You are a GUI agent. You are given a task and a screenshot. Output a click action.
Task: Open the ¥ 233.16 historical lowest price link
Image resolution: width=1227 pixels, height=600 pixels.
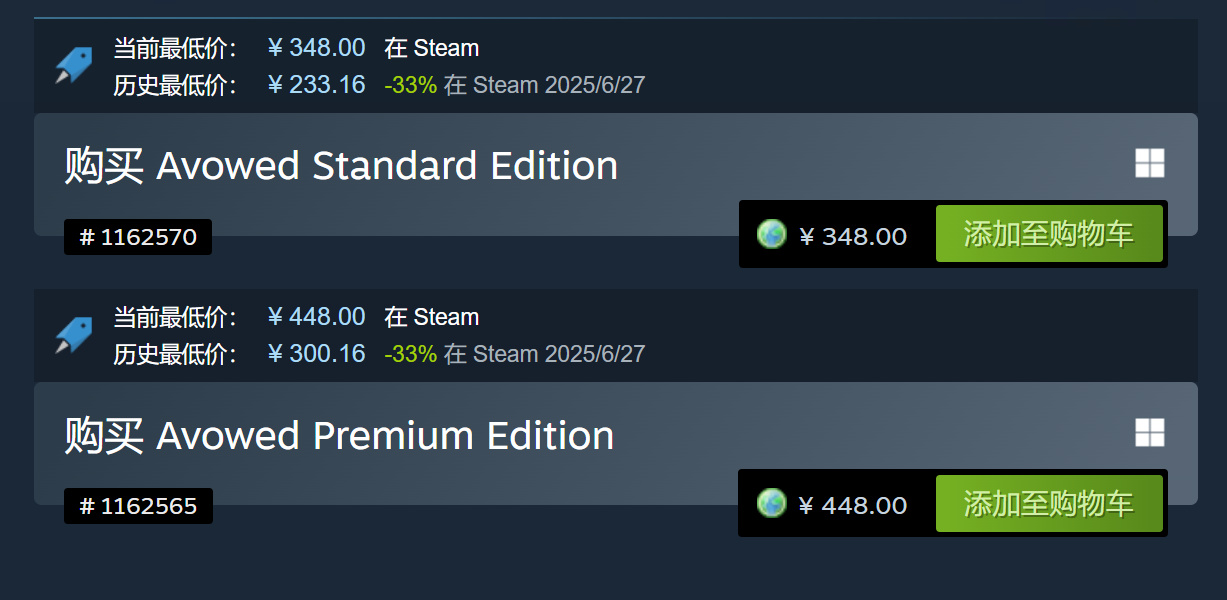(x=317, y=85)
